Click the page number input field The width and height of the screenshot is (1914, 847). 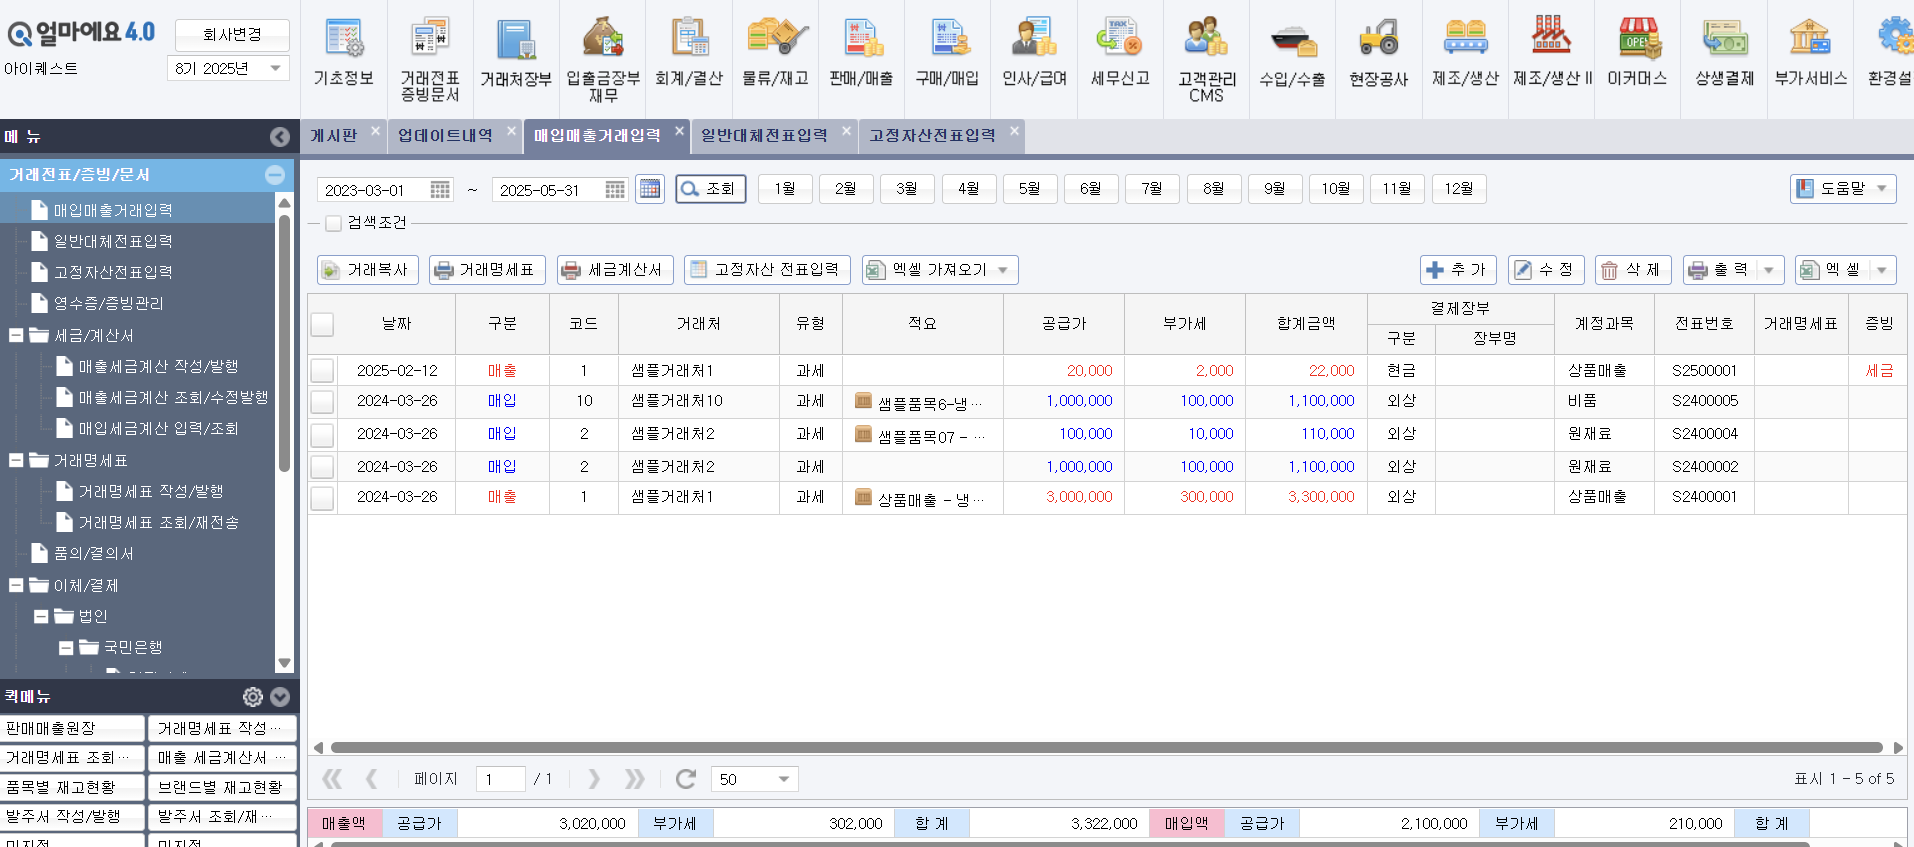point(500,779)
